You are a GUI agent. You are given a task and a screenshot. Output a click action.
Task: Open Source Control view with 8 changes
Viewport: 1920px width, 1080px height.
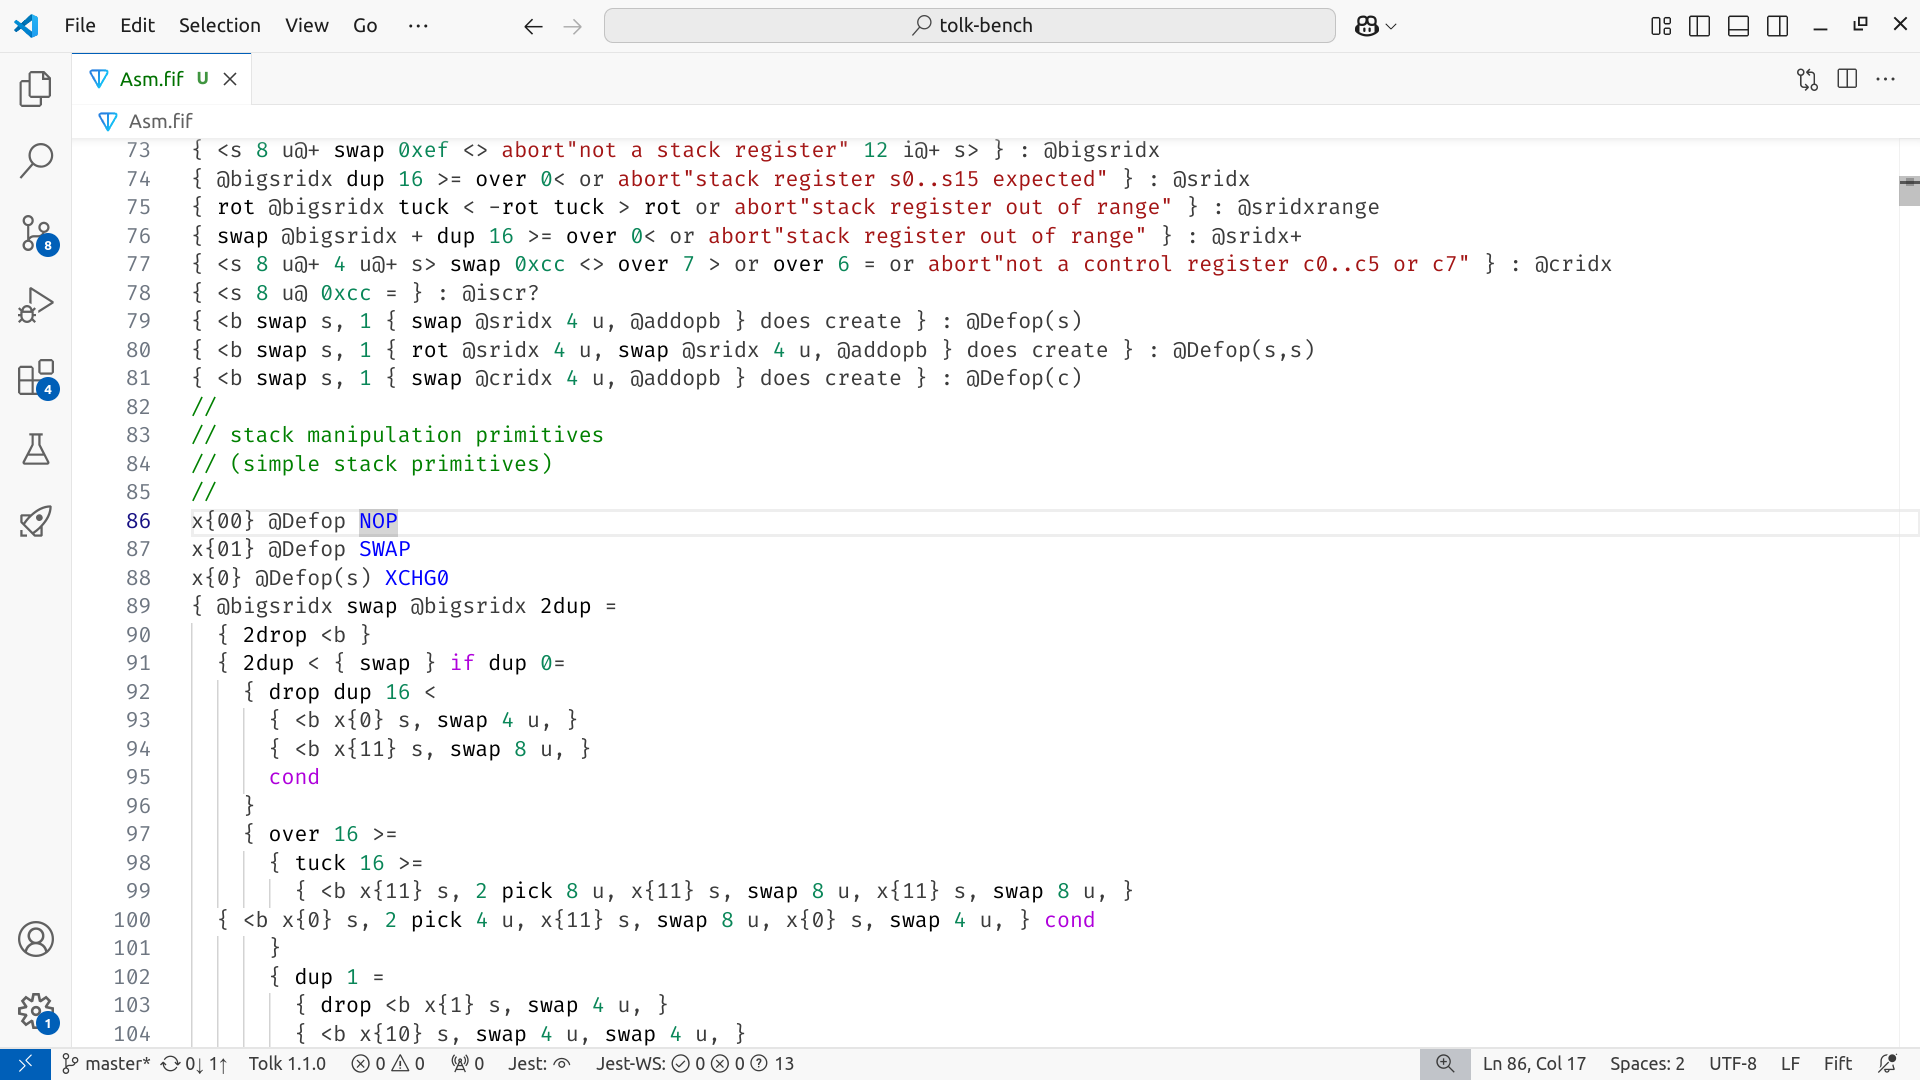(36, 233)
